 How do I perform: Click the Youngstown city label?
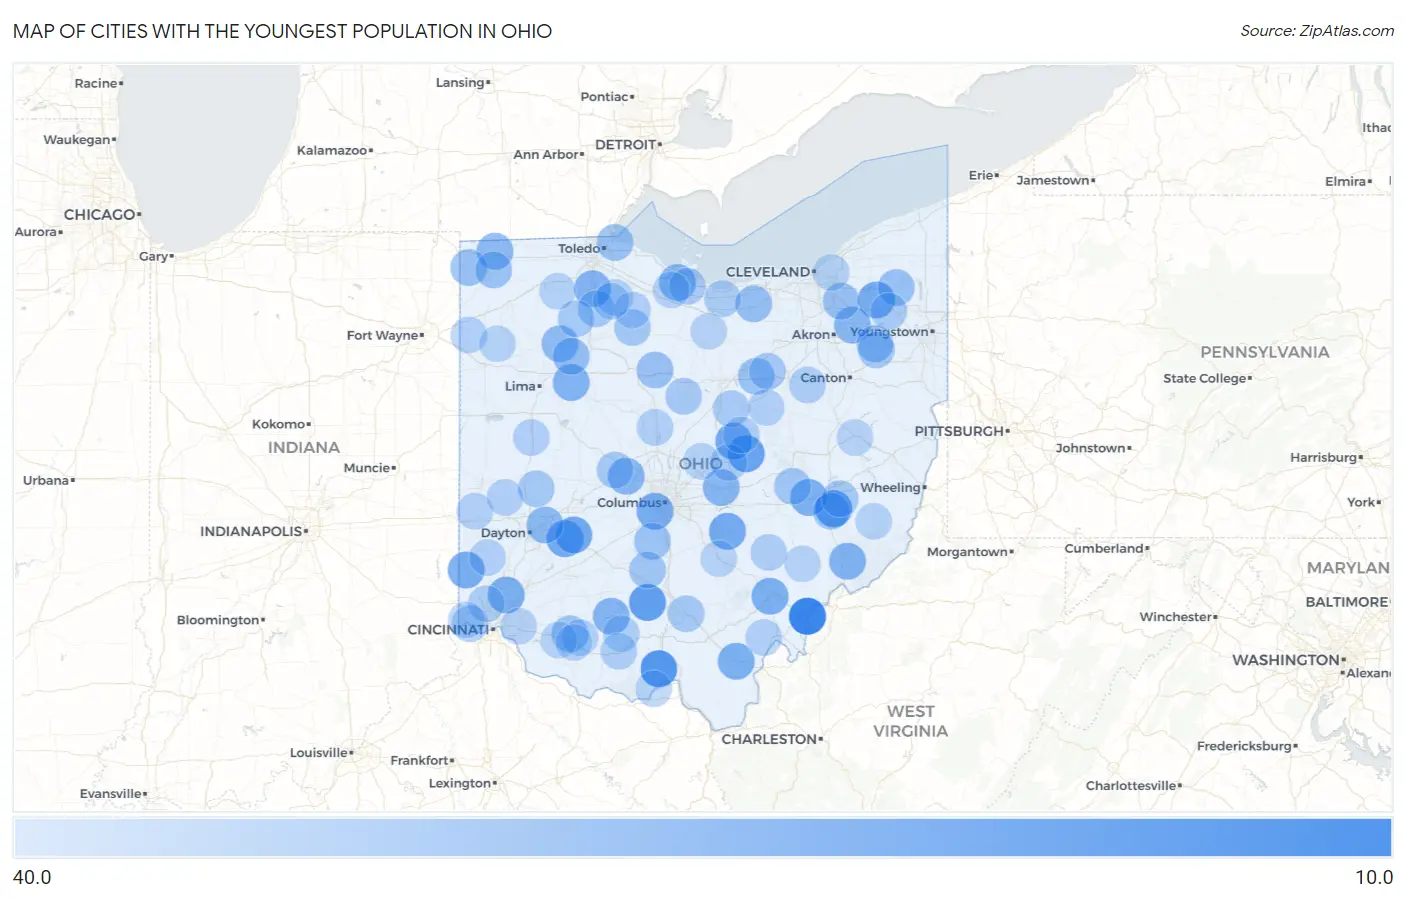tap(889, 332)
